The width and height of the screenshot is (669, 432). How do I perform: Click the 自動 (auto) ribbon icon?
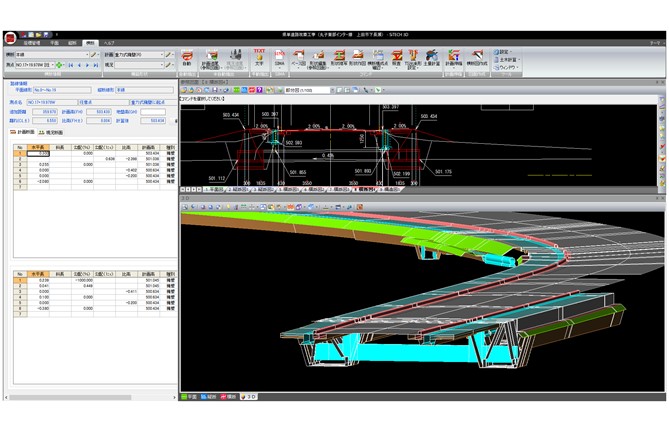click(x=187, y=57)
